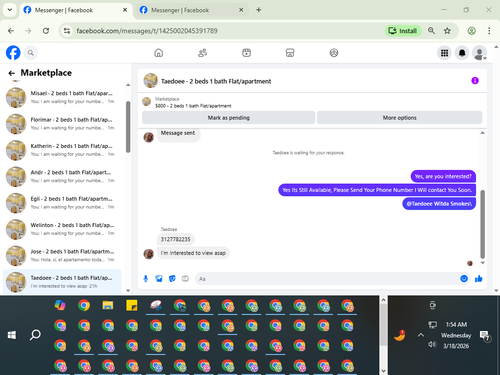This screenshot has height=375, width=500.
Task: Open the Windows notification center icon
Action: click(484, 336)
